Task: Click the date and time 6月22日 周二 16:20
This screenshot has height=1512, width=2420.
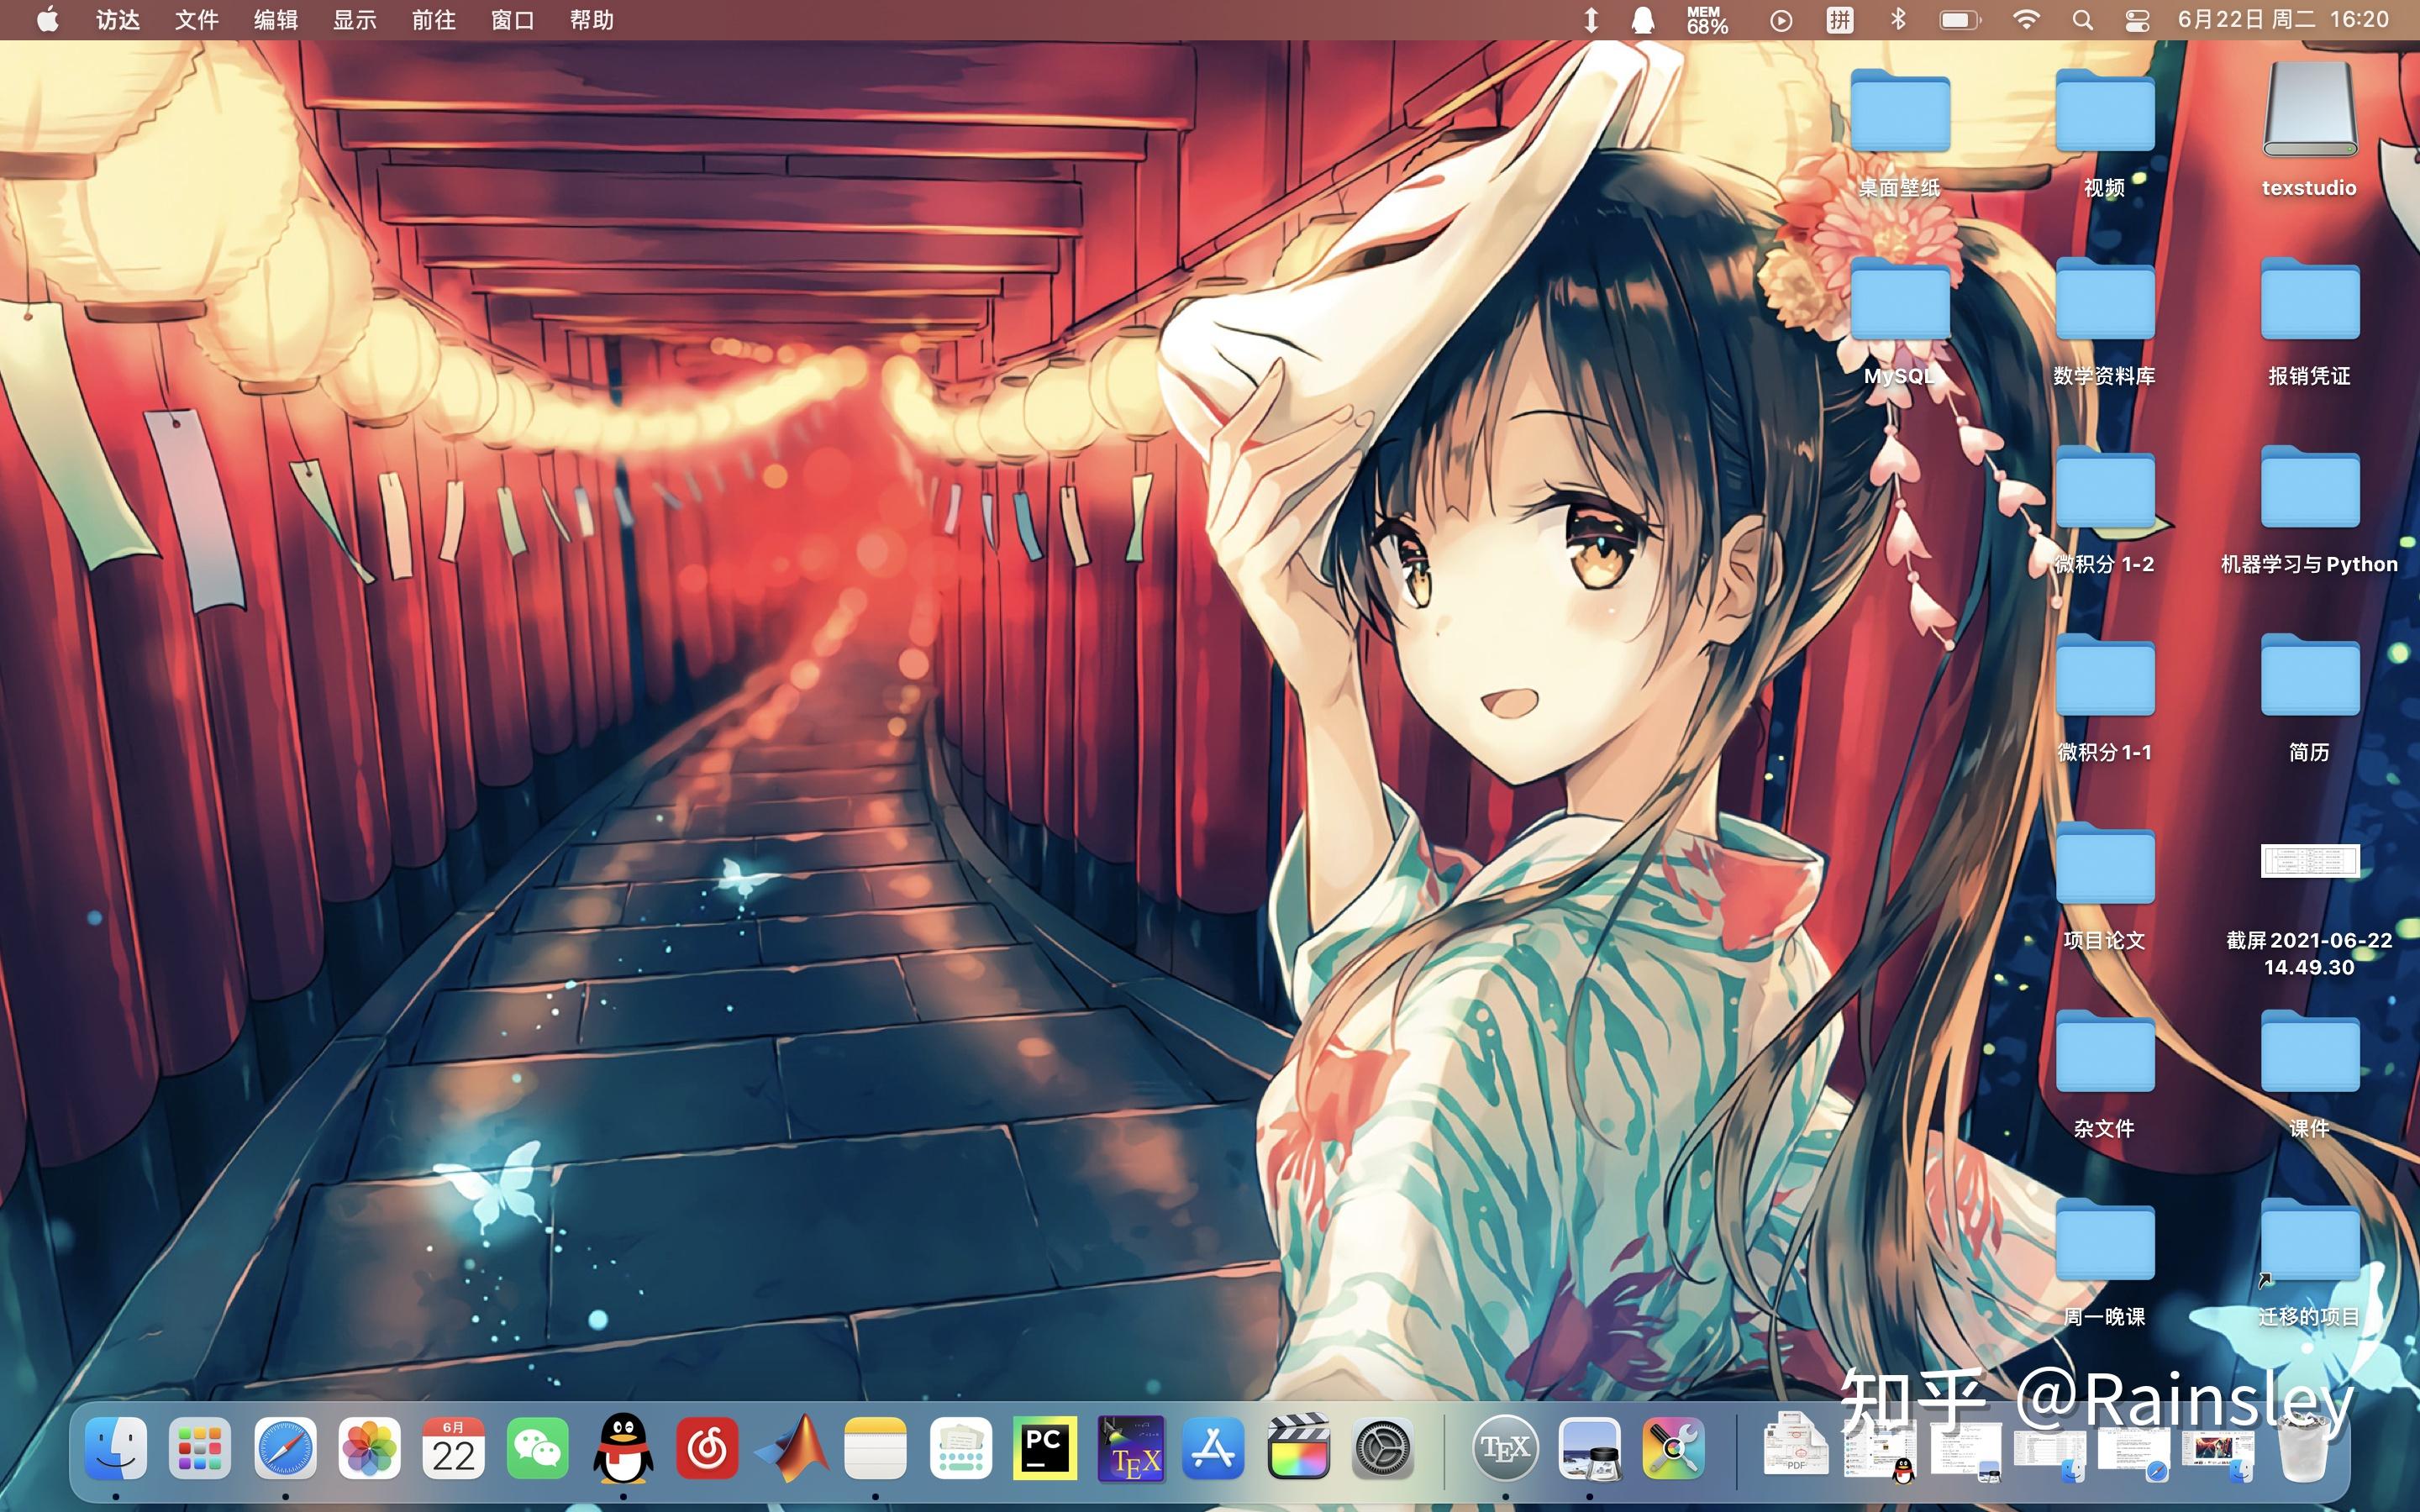Action: [2283, 20]
